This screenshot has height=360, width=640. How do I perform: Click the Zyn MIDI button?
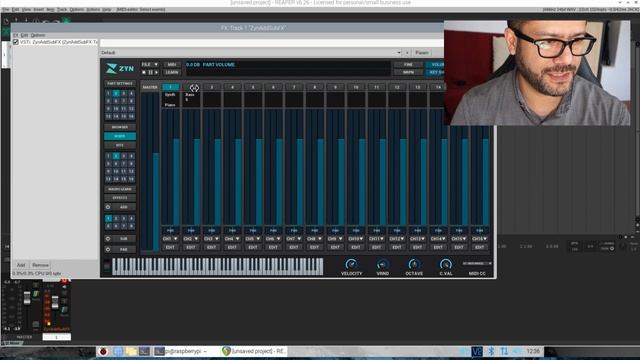172,64
